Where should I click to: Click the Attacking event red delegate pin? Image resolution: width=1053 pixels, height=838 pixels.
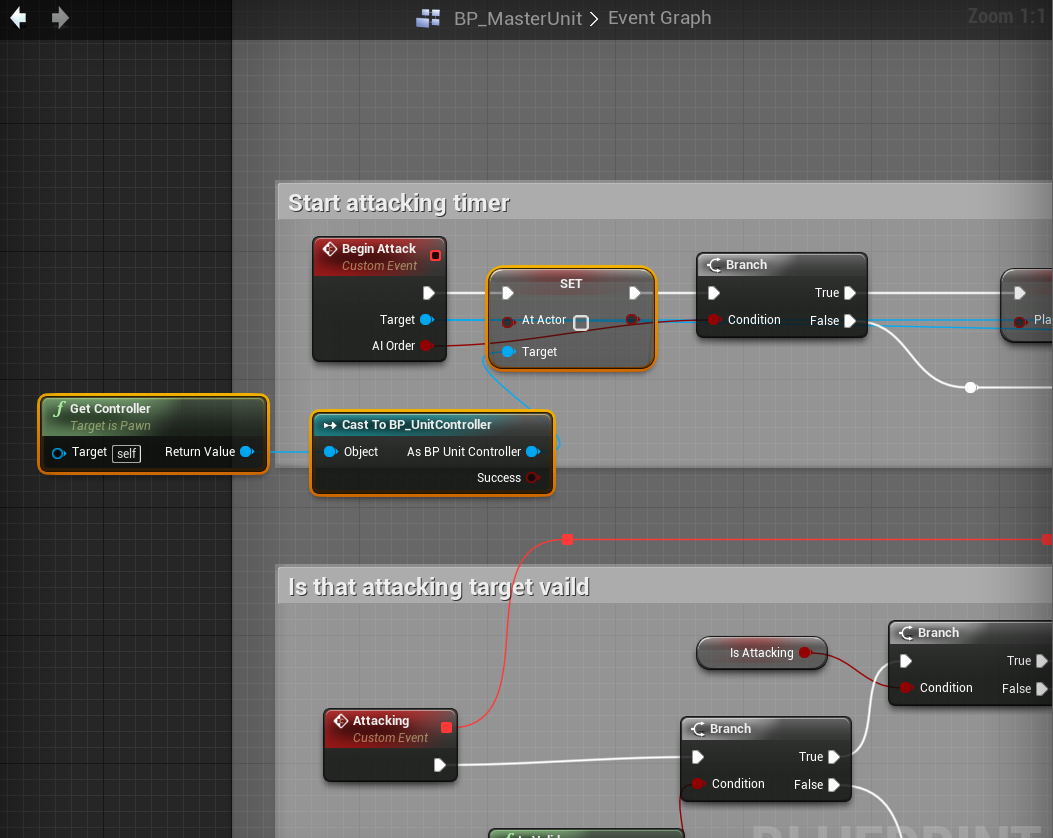click(x=446, y=727)
